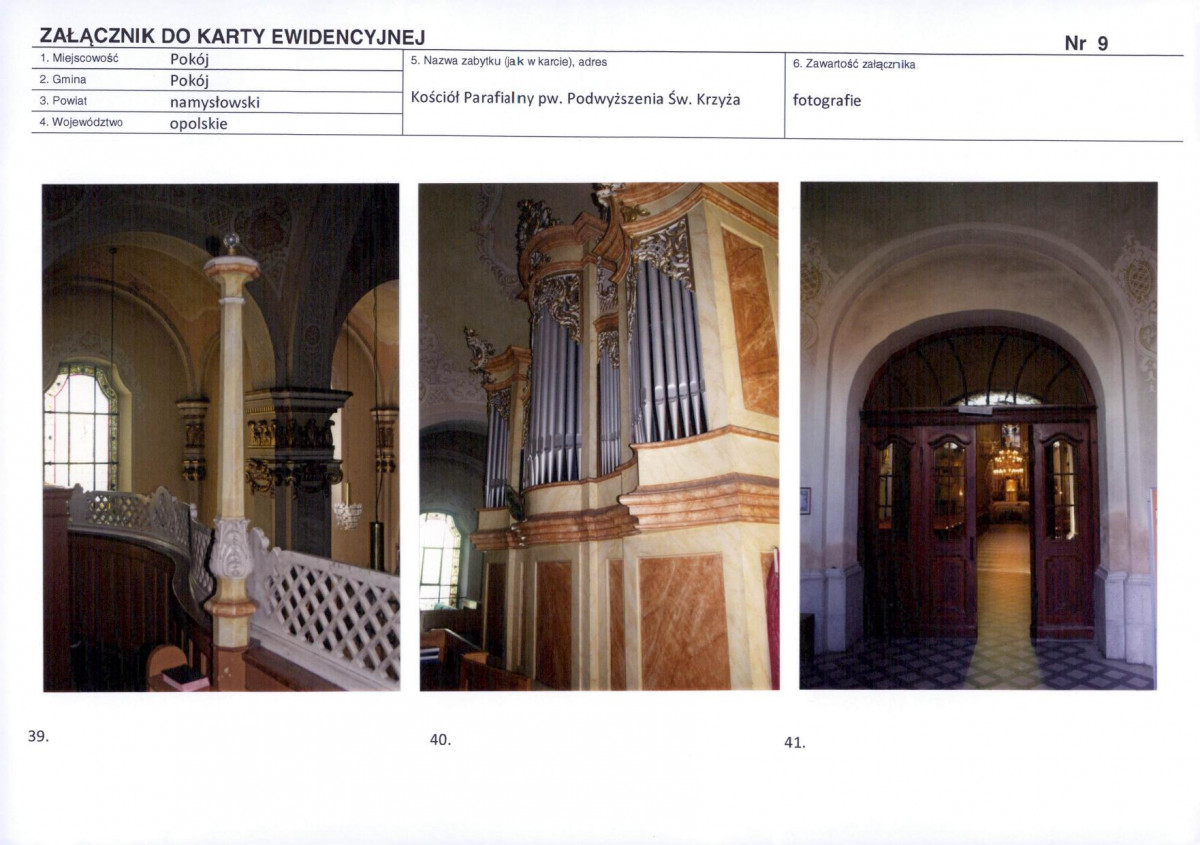Open the photo of the arched wooden doors
The image size is (1200, 845).
click(978, 436)
